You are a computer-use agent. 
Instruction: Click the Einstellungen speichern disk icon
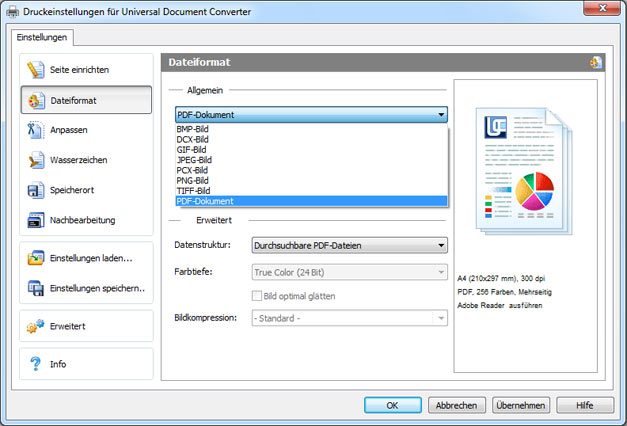coord(36,288)
